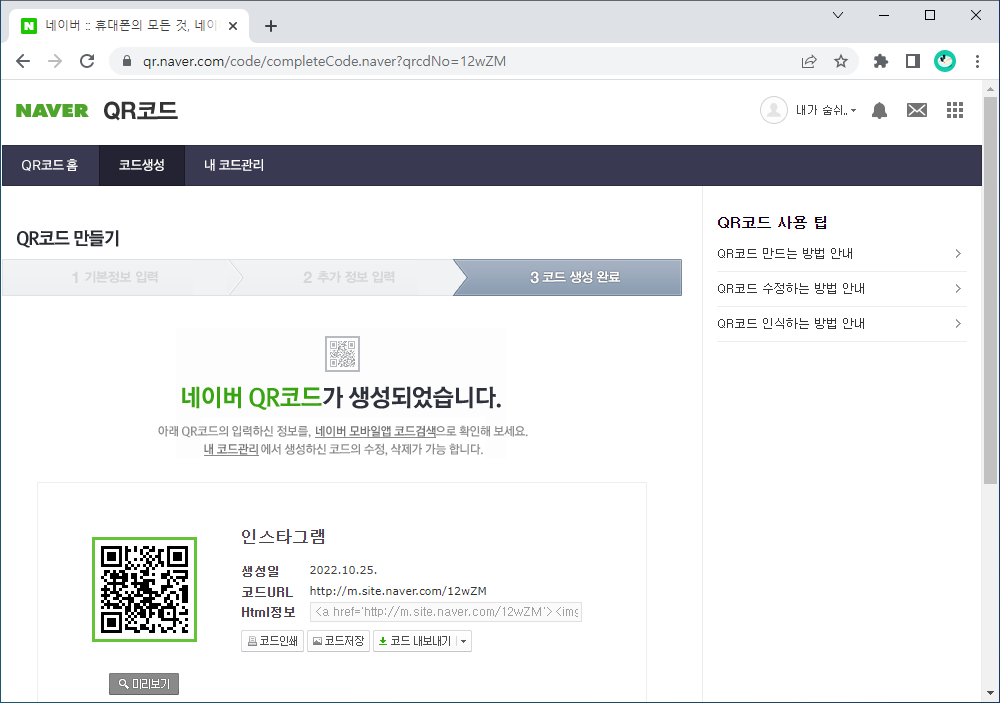The width and height of the screenshot is (1000, 703).
Task: Click the creation date 2022.10.25.
Action: [x=343, y=570]
